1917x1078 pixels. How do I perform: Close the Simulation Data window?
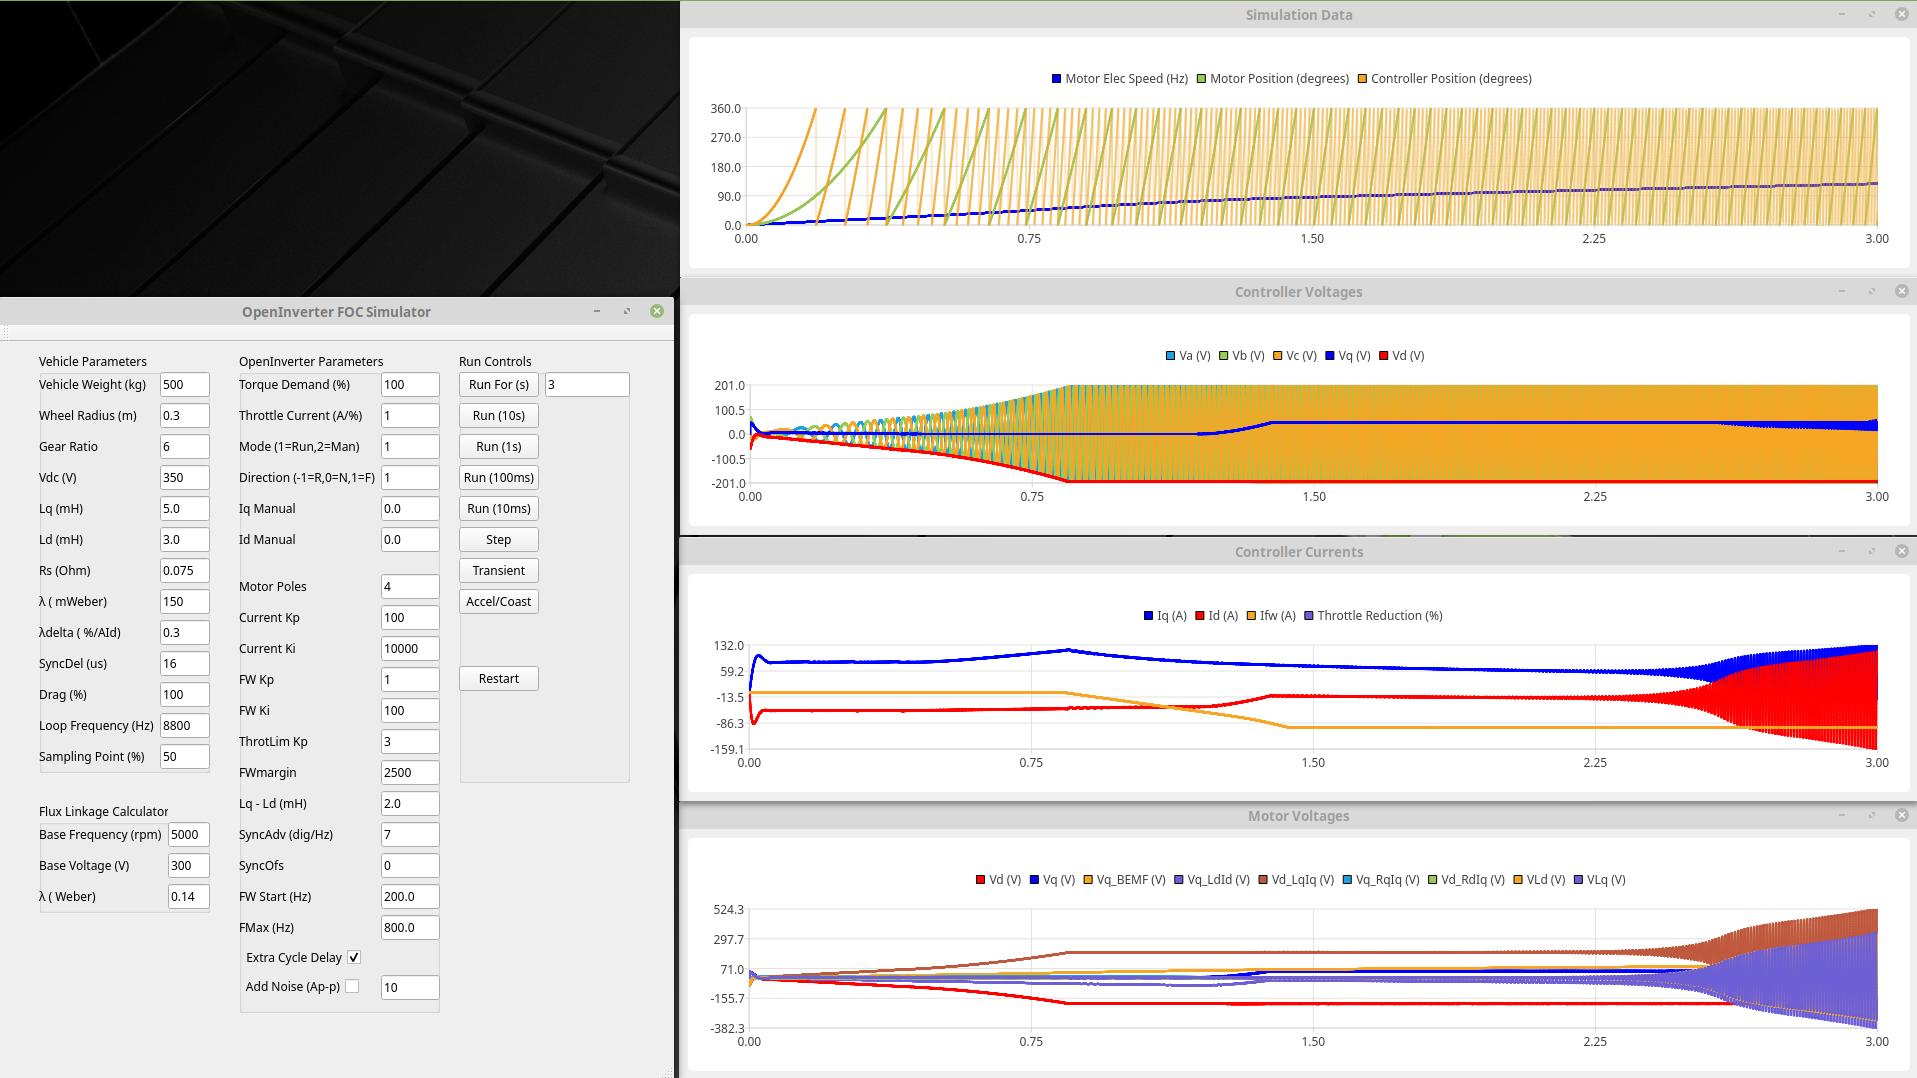(x=1901, y=14)
